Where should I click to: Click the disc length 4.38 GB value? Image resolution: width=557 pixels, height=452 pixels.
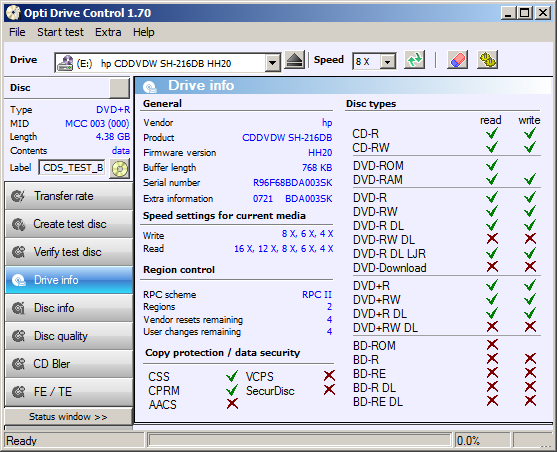(x=113, y=137)
